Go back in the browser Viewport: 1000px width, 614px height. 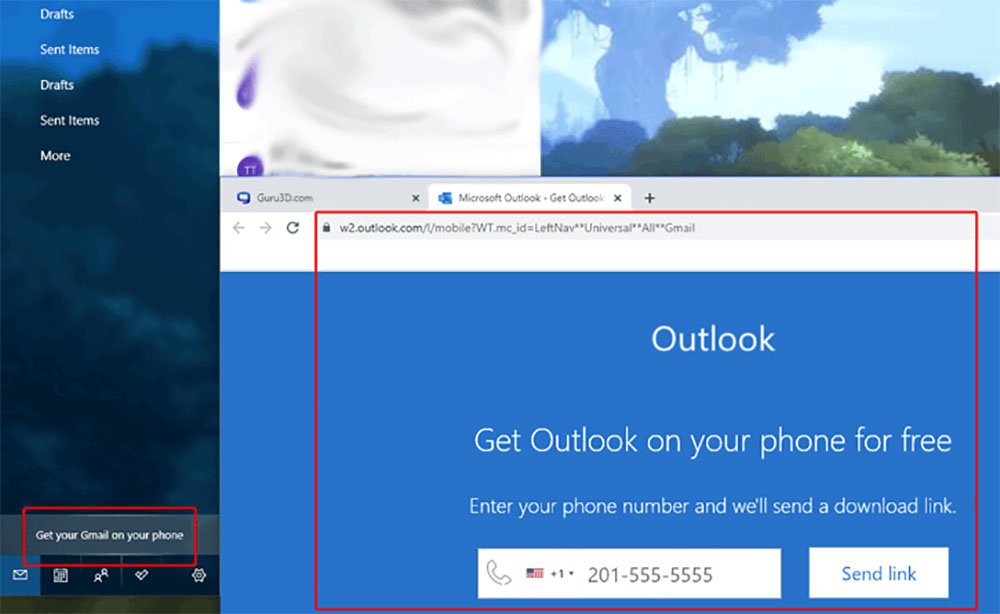pos(239,228)
